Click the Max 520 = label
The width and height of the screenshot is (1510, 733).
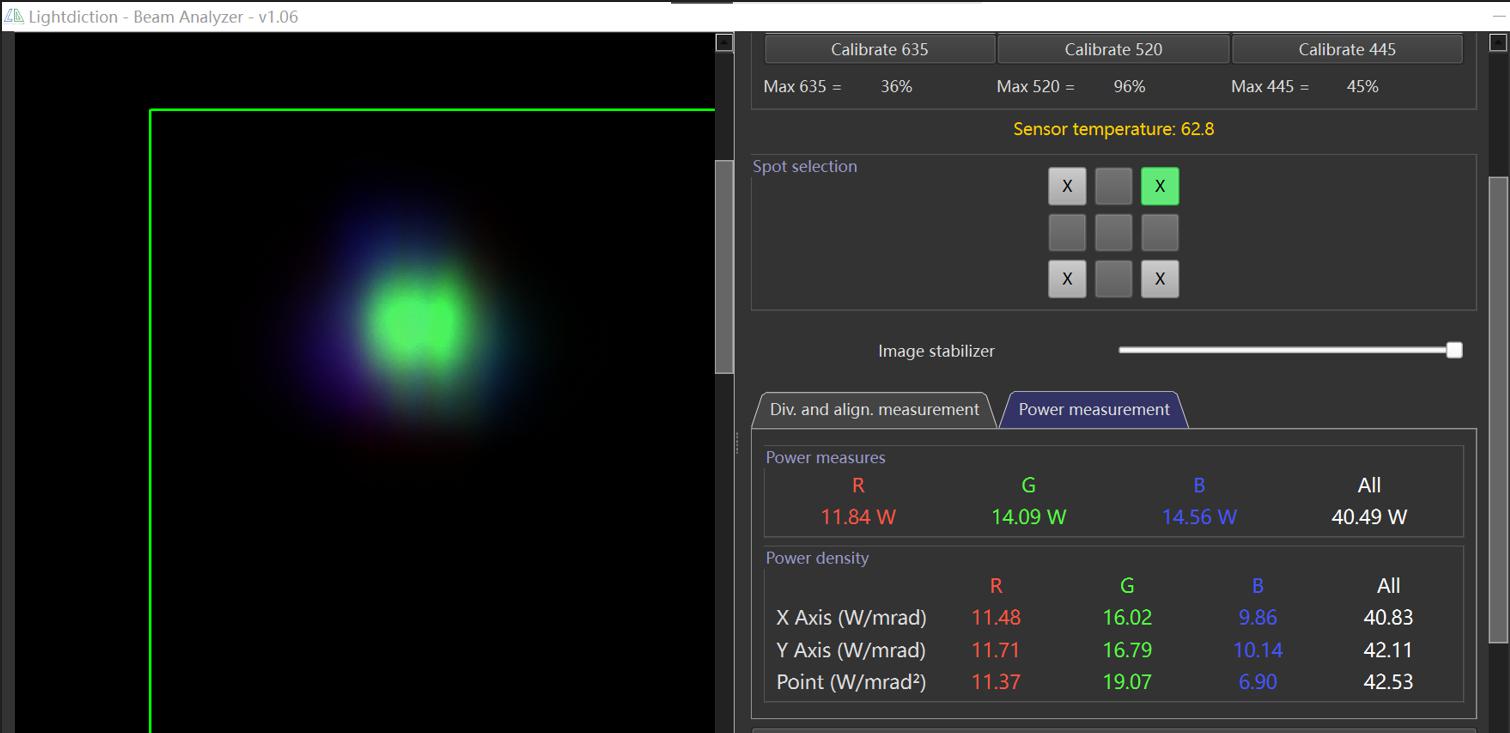pos(1035,87)
